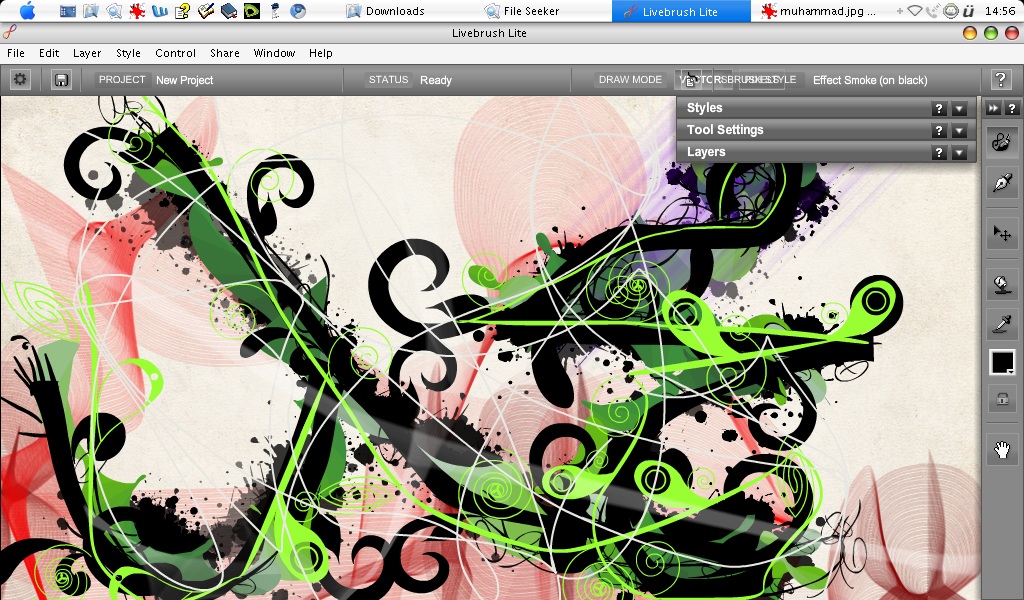The width and height of the screenshot is (1024, 600).
Task: Open toolbar help question mark
Action: coord(1011,108)
